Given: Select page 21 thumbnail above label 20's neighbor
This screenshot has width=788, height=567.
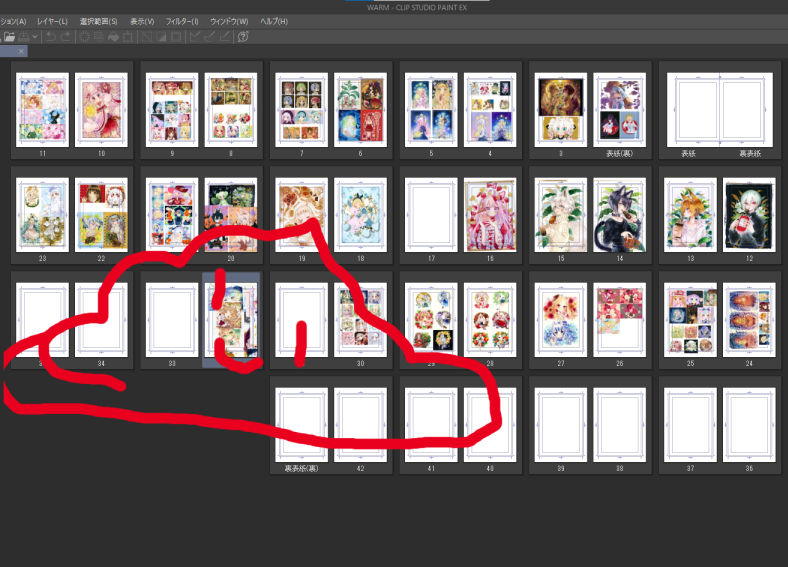Looking at the screenshot, I should coord(172,215).
